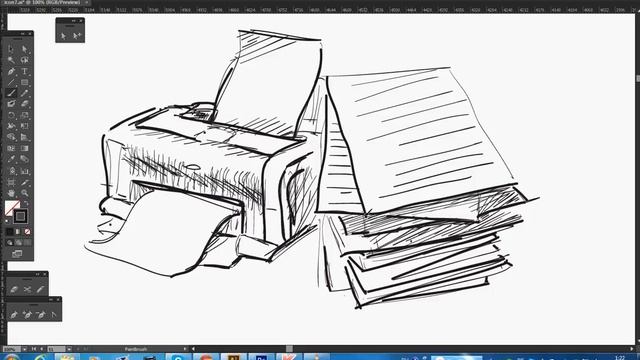640x360 pixels.
Task: Open the artboard navigation dropdown
Action: (69, 349)
